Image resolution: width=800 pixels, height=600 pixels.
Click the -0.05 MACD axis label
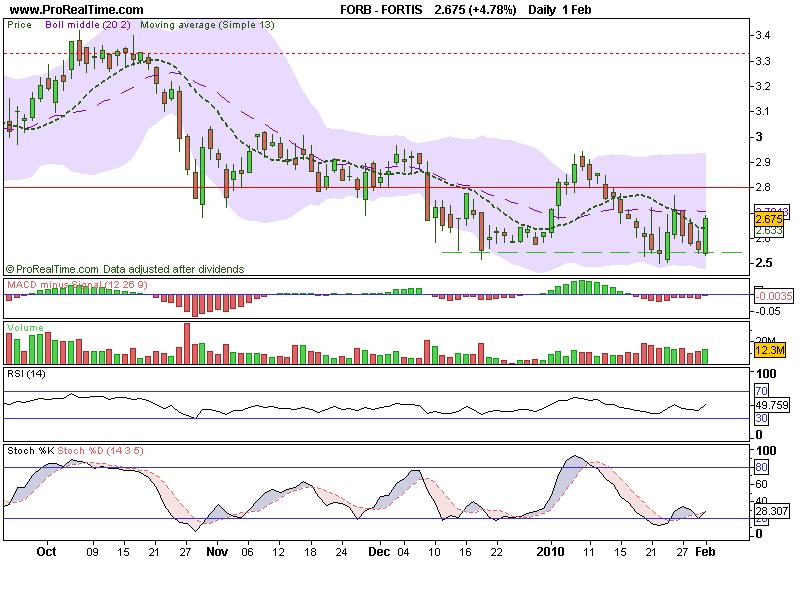tap(768, 311)
